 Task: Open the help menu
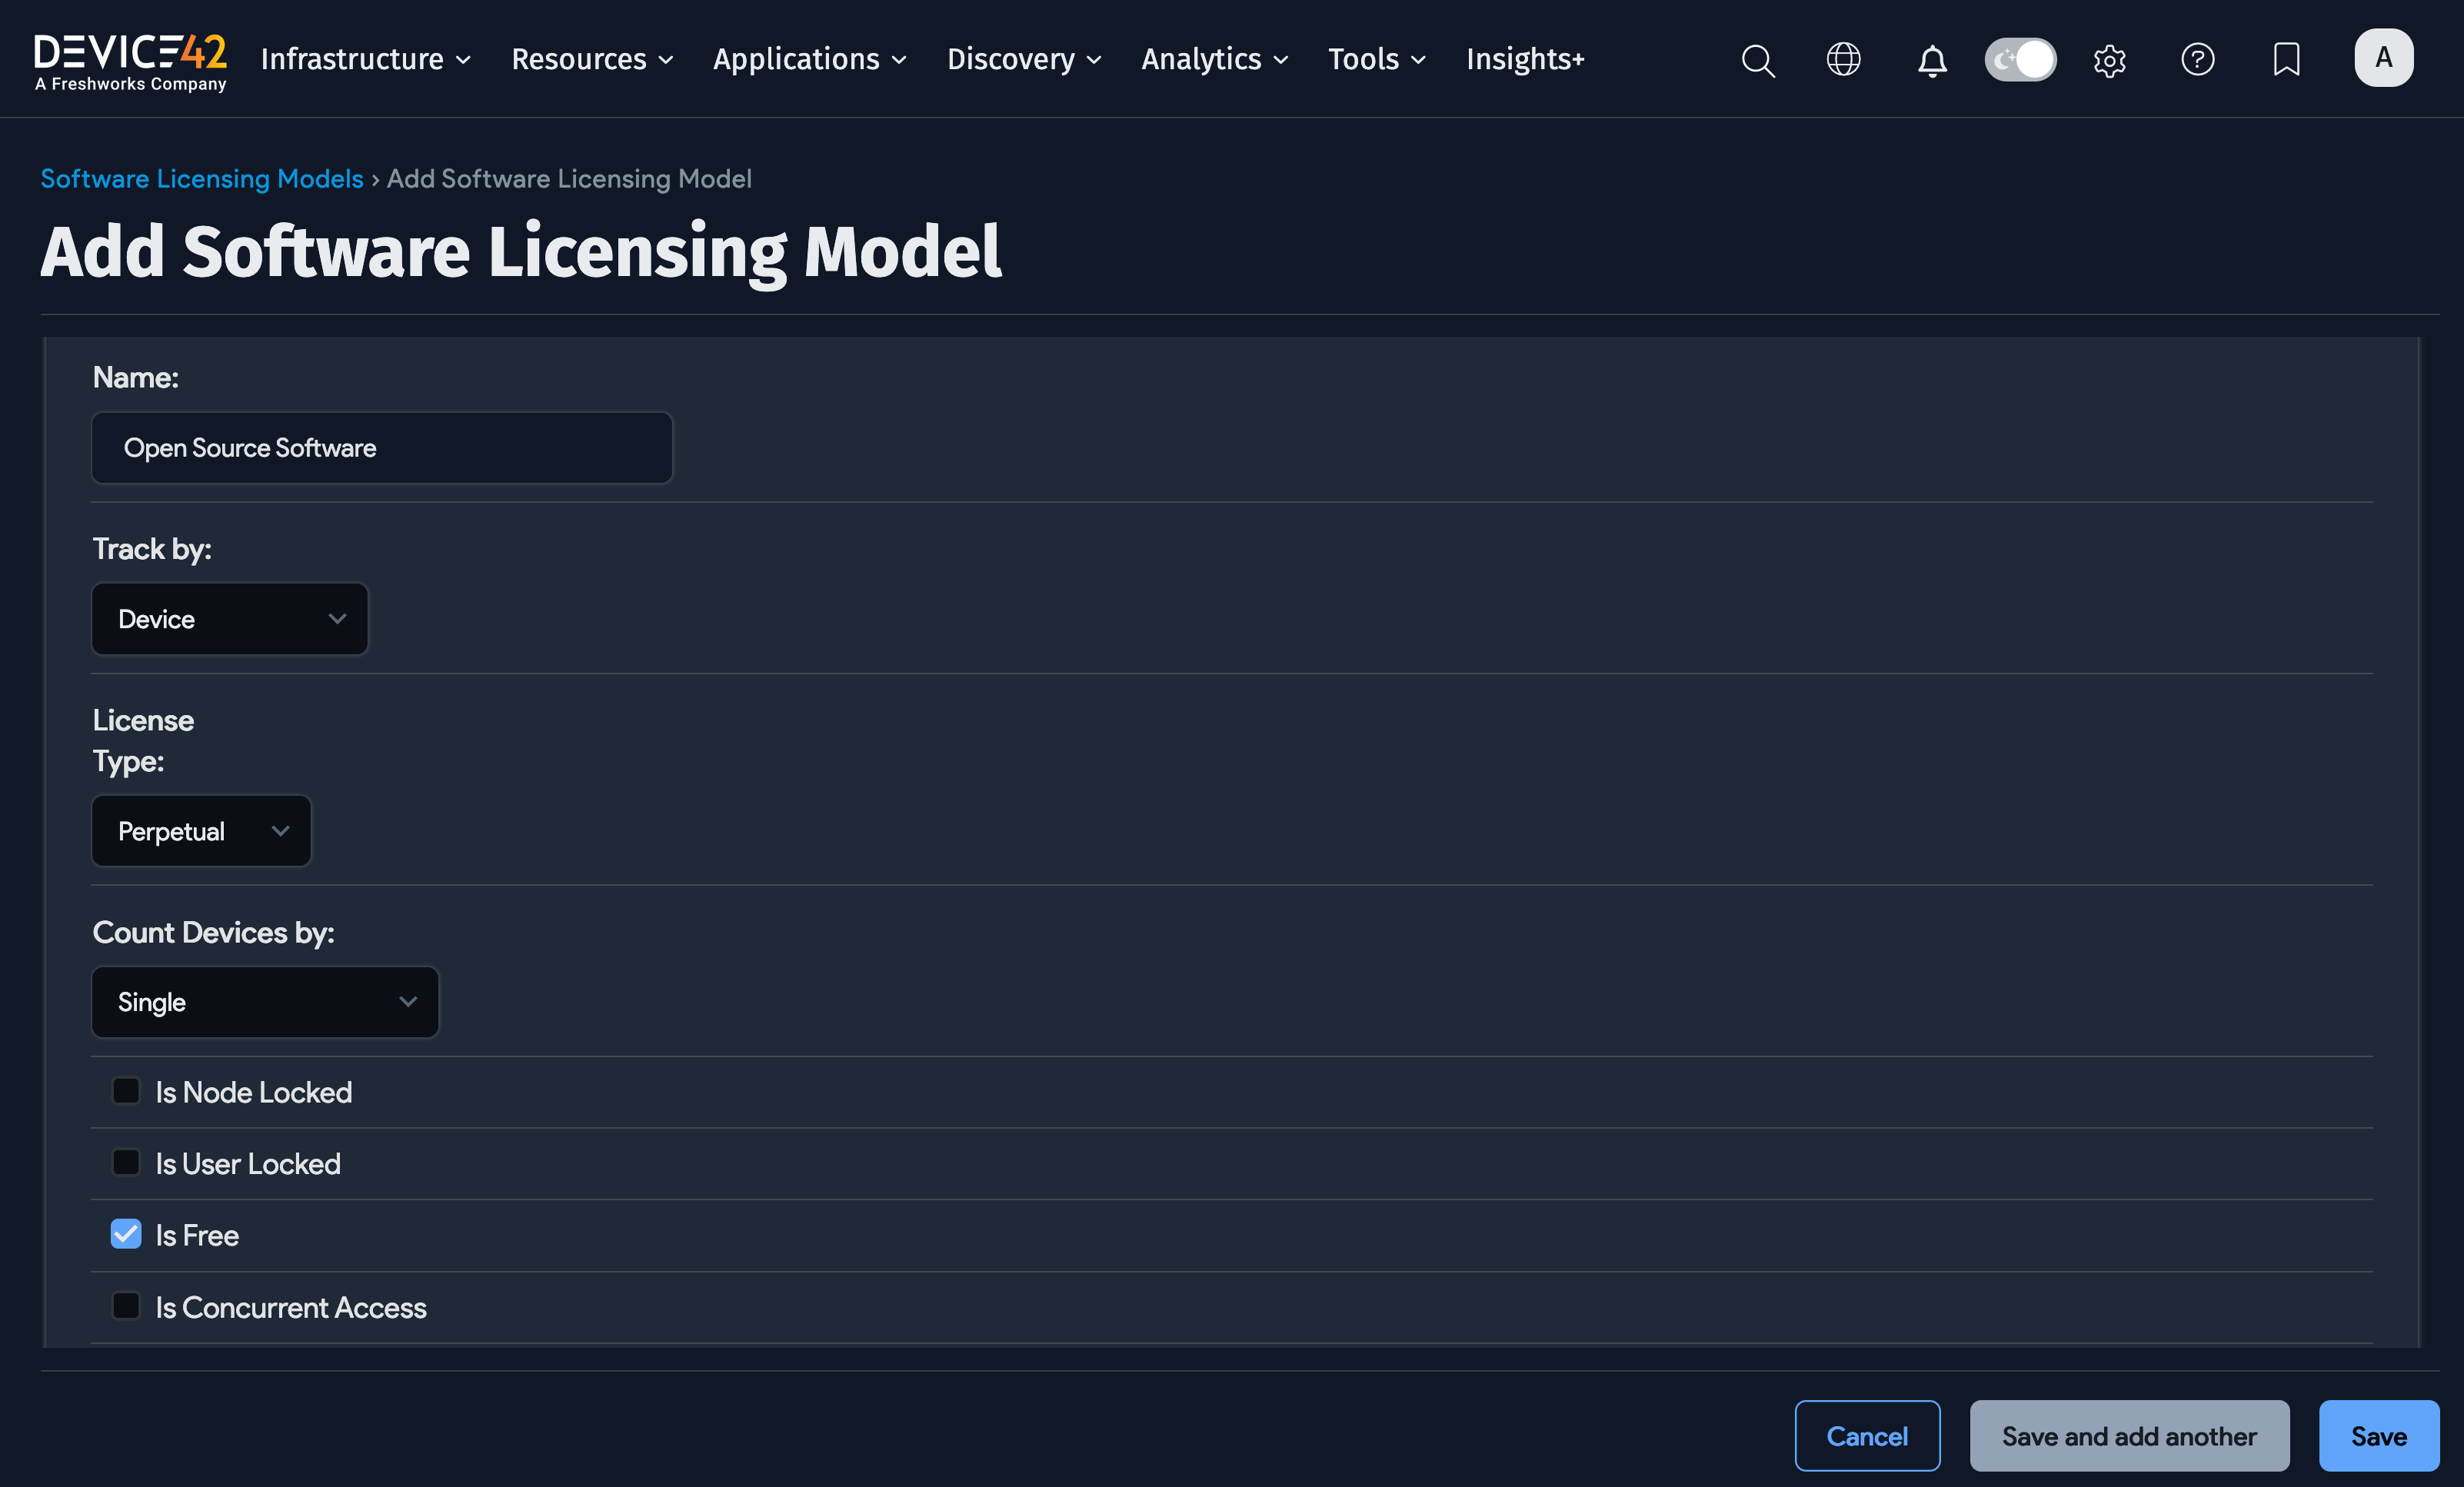pos(2198,60)
